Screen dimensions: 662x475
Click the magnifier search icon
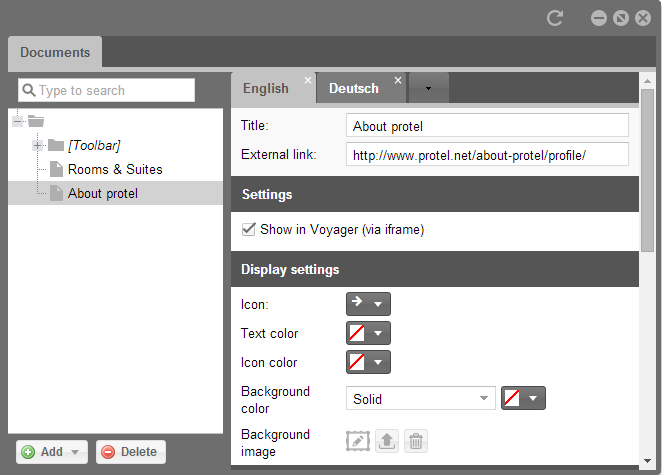coord(29,90)
